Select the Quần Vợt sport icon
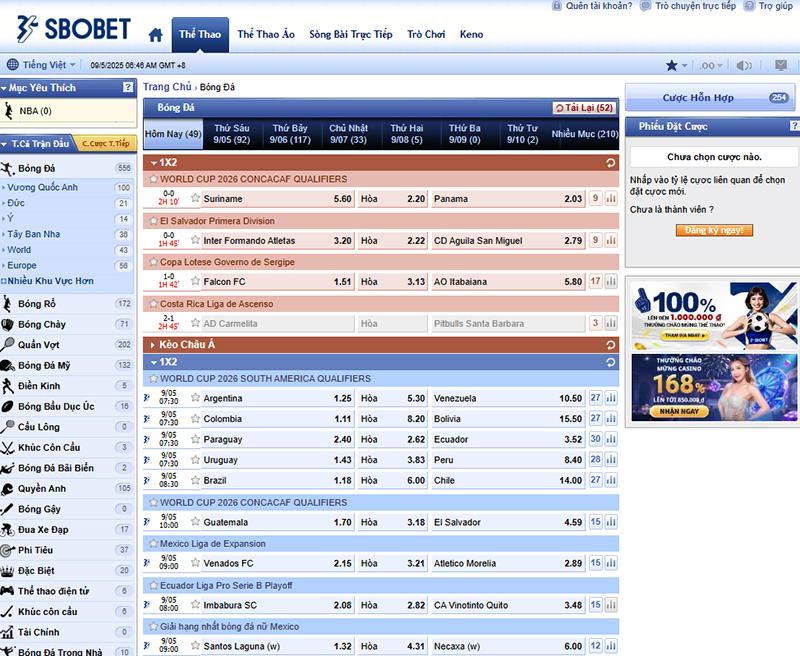The image size is (800, 656). 8,344
